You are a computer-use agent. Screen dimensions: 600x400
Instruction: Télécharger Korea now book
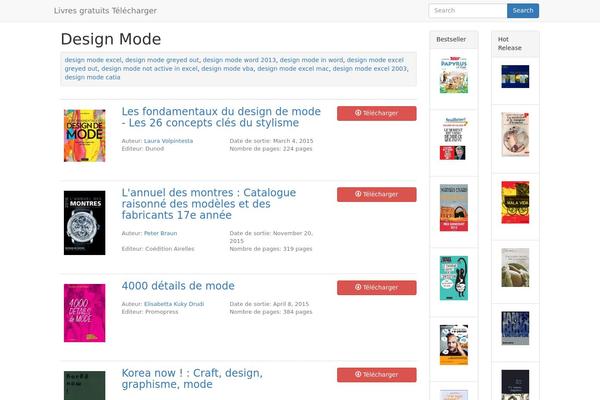(377, 375)
